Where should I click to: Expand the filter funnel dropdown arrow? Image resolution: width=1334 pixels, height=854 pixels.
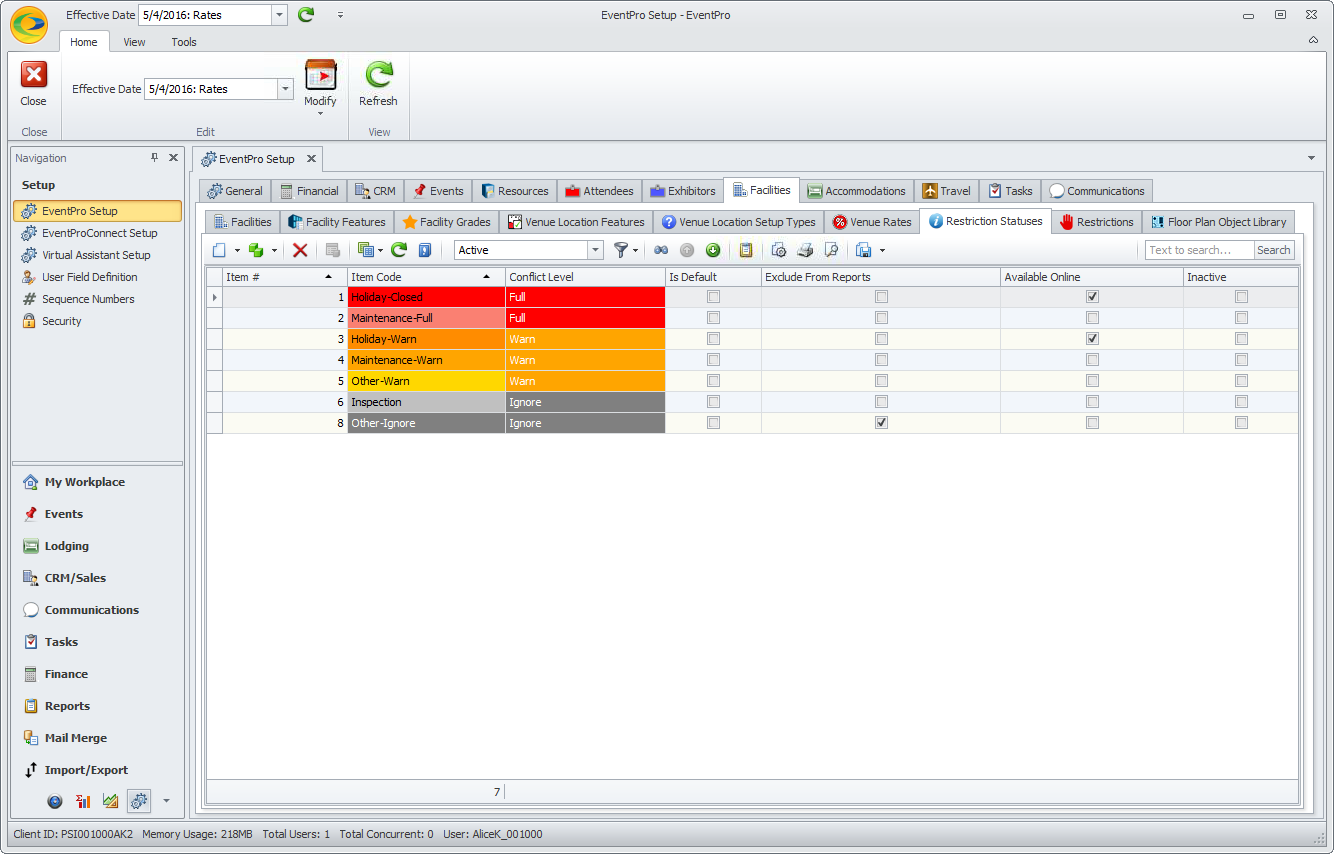pos(635,251)
